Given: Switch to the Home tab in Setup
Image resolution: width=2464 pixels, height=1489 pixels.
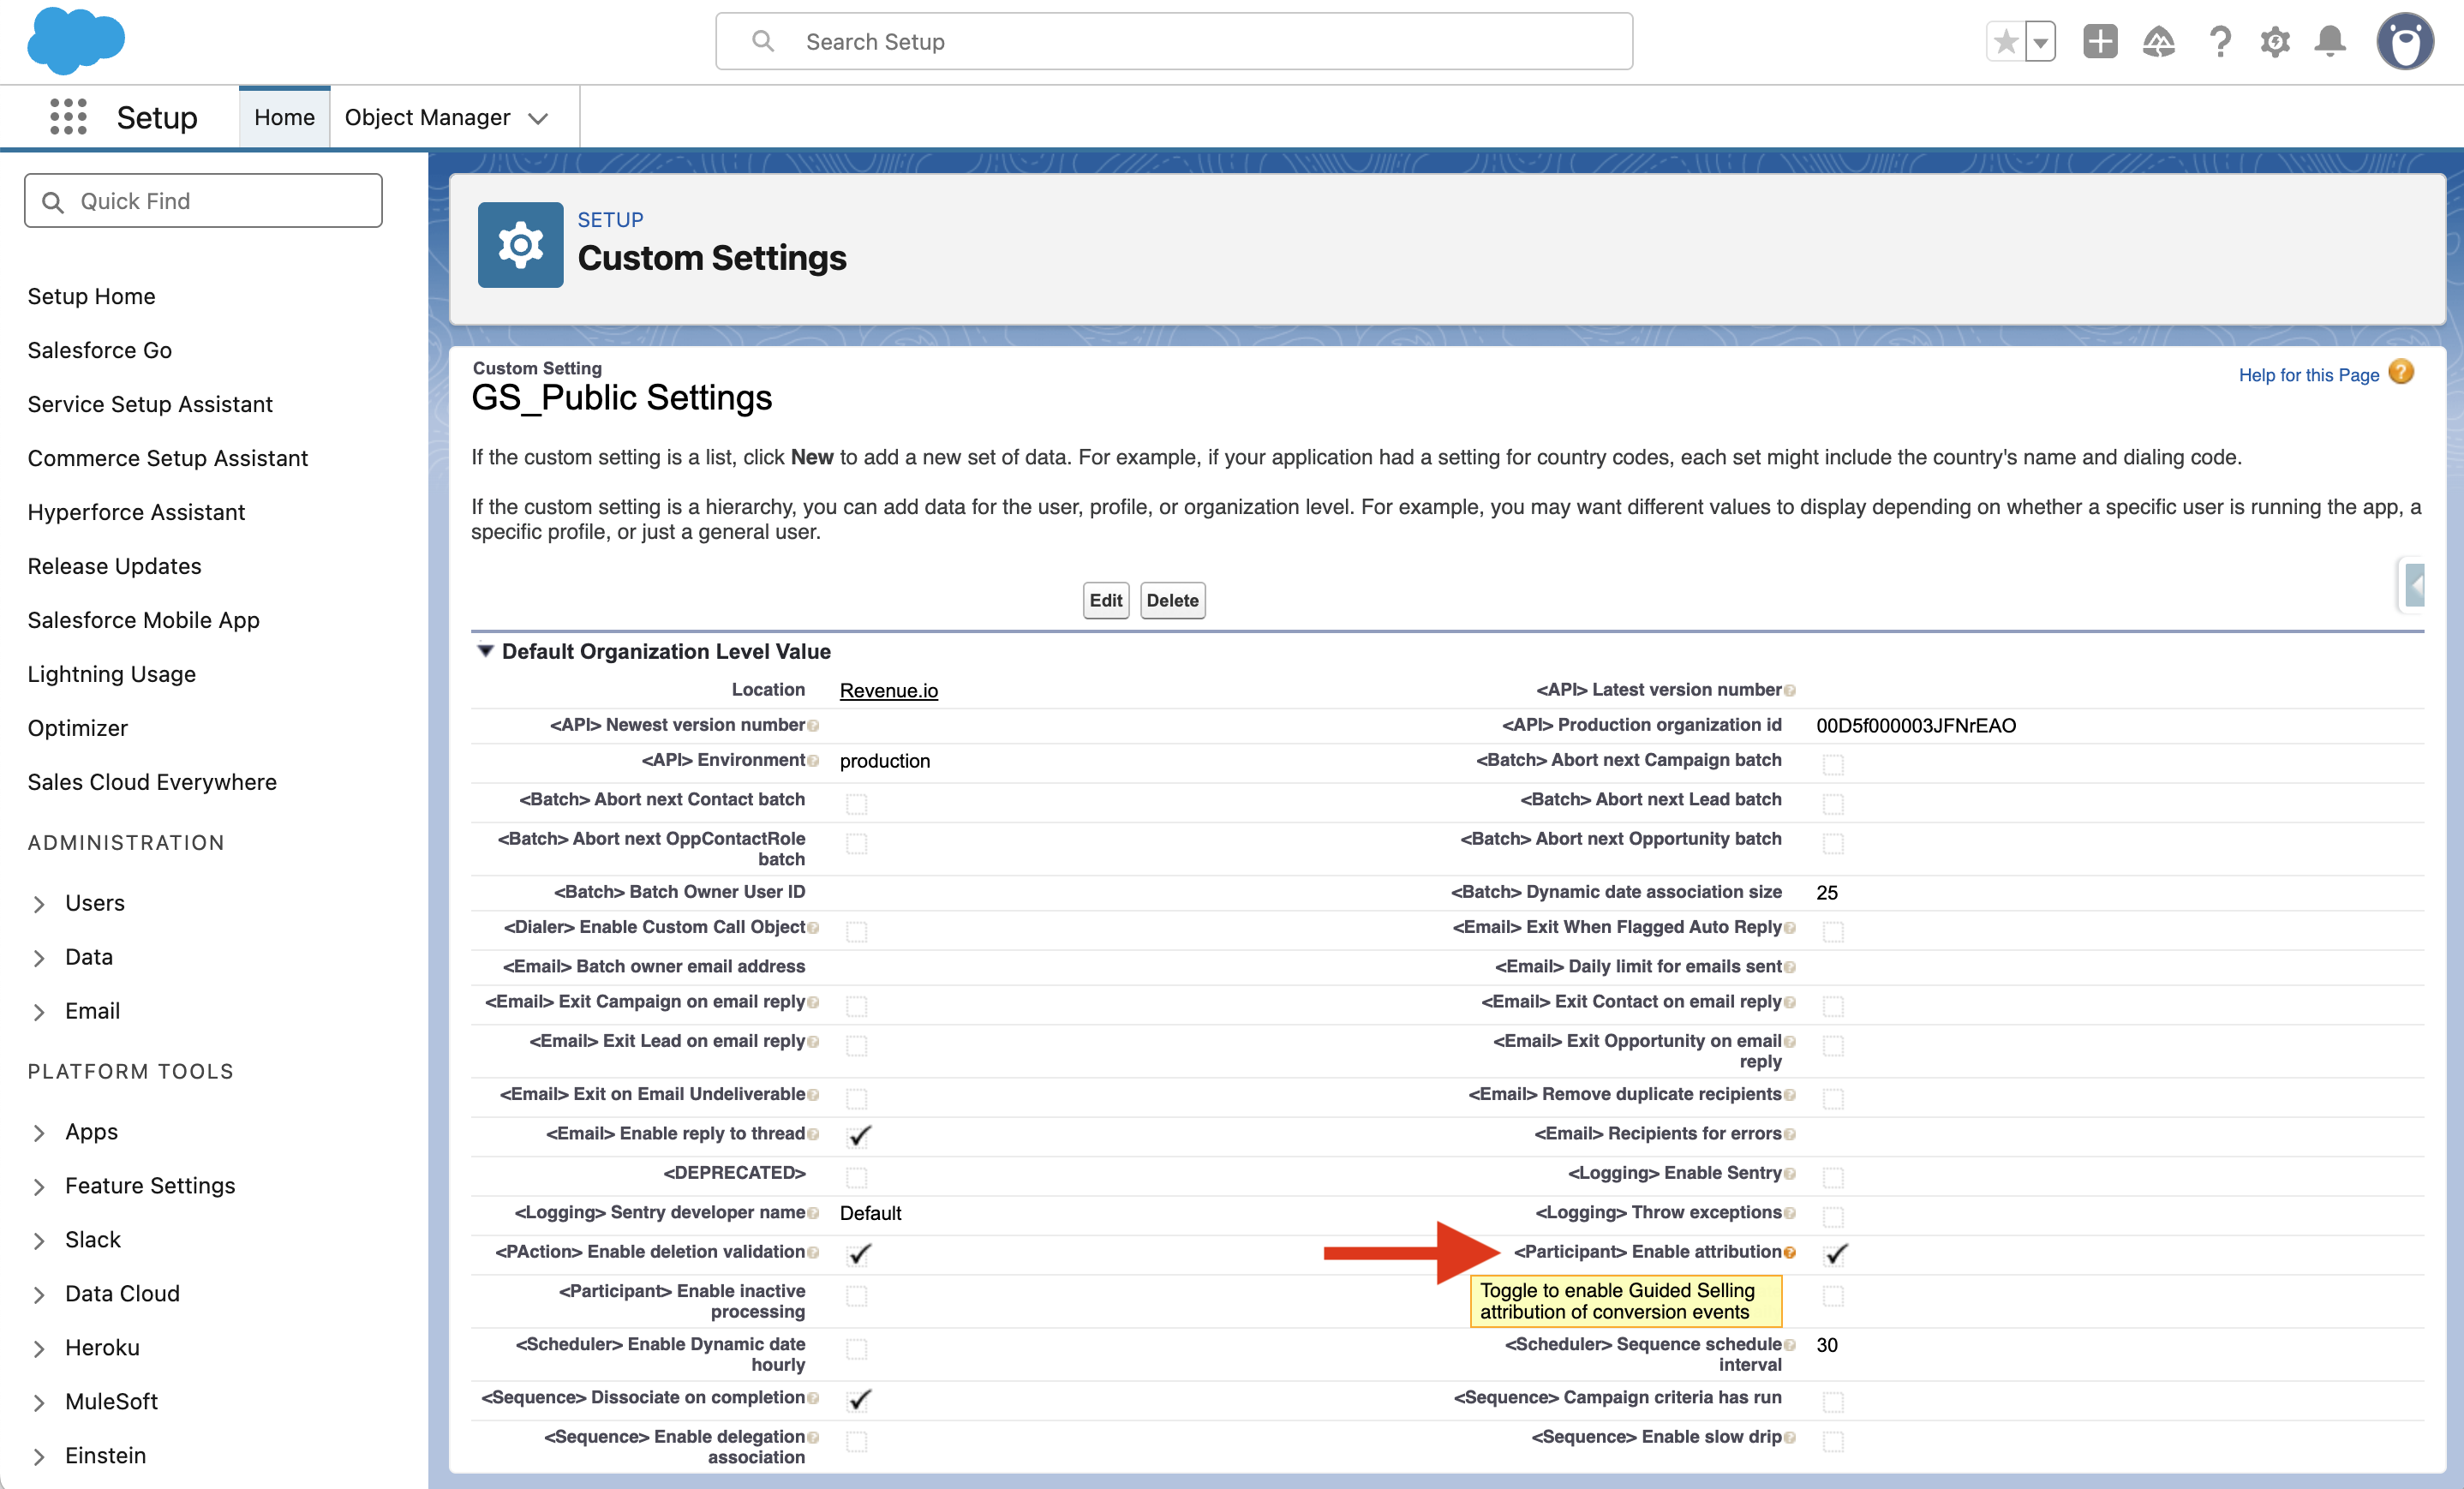Looking at the screenshot, I should pos(284,116).
